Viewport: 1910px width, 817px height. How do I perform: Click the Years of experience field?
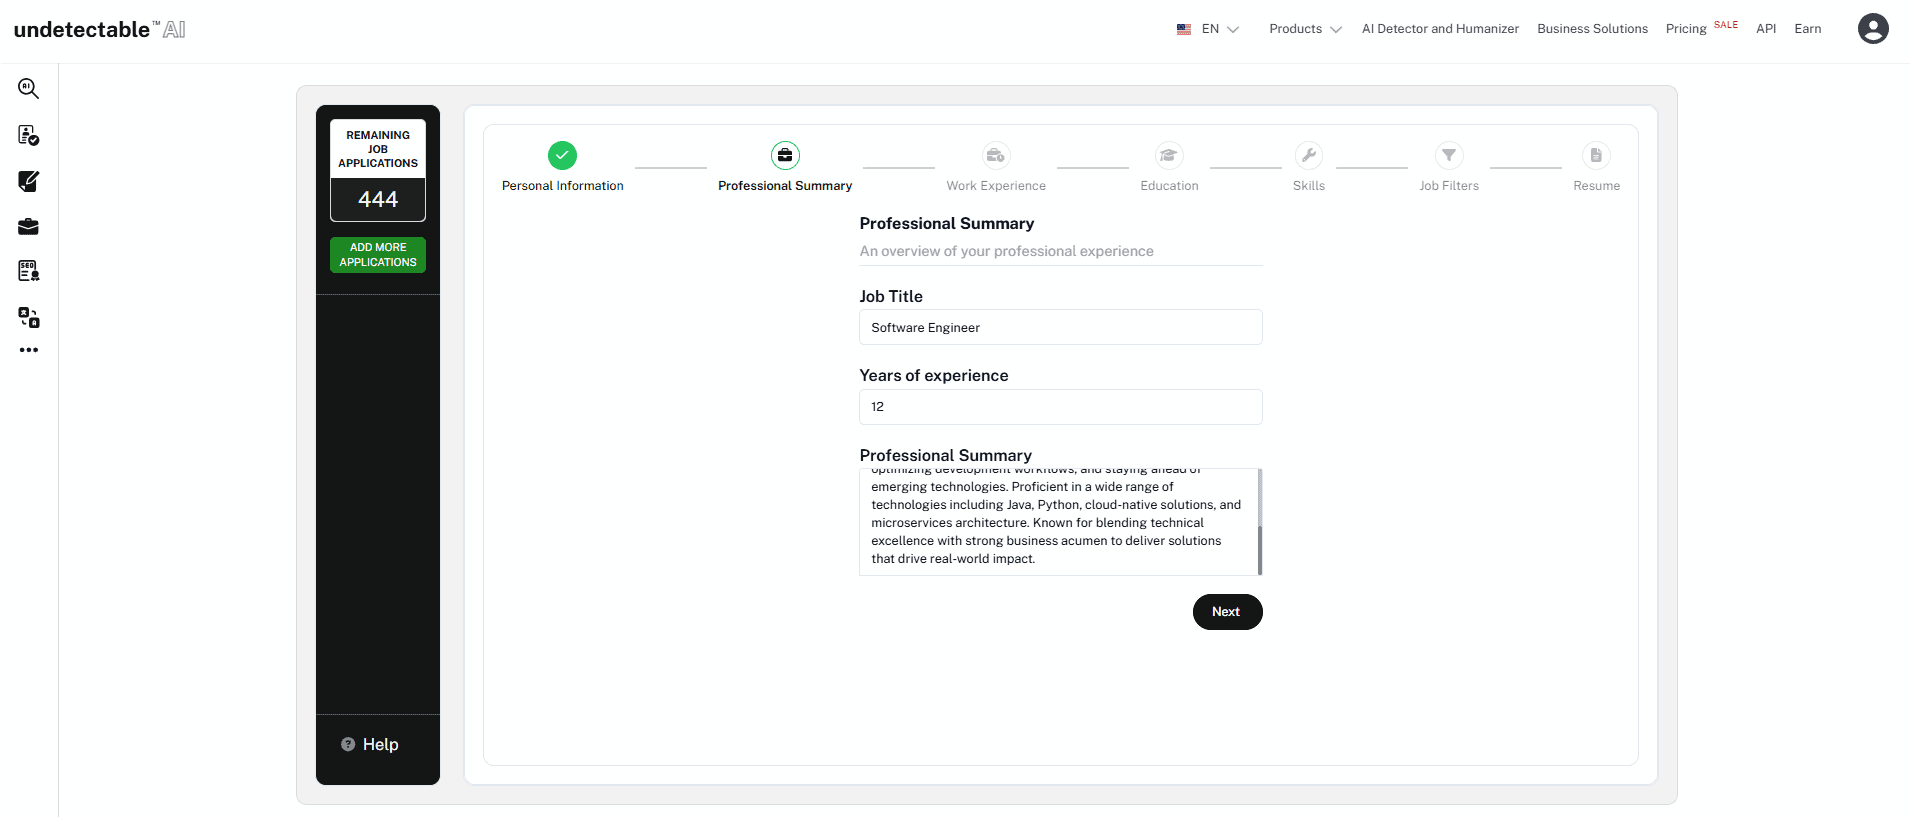[x=1060, y=407]
